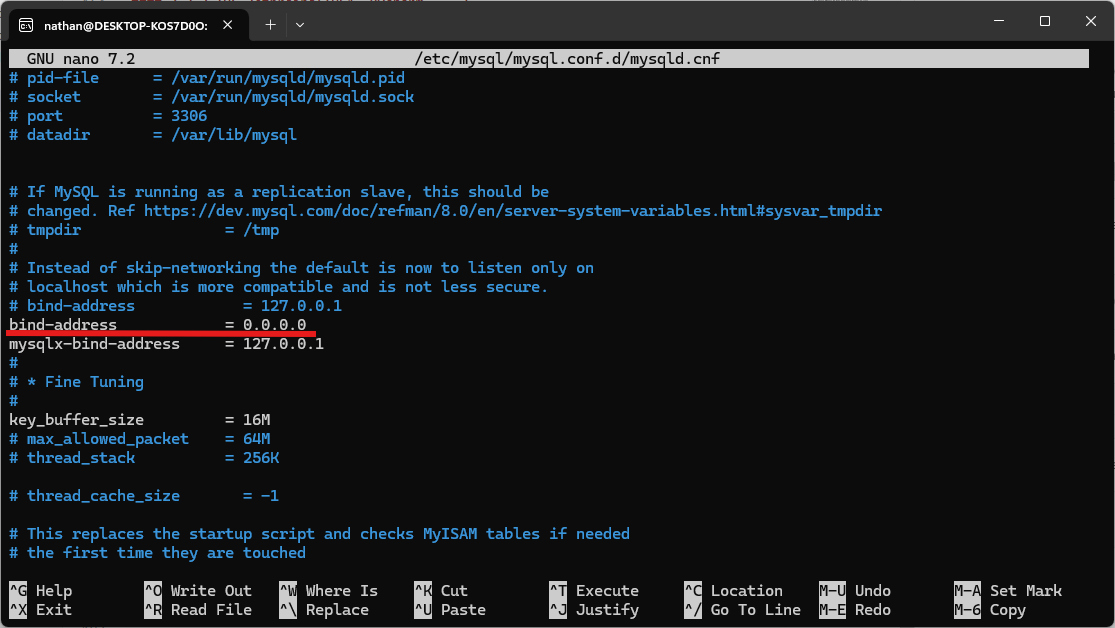Click the Set Mark shortcut label
This screenshot has width=1115, height=628.
[x=1025, y=591]
